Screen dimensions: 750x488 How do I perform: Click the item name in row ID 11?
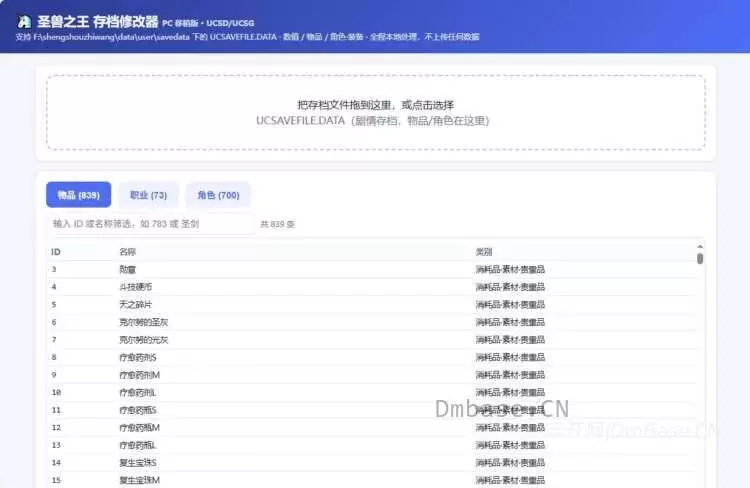pyautogui.click(x=138, y=410)
